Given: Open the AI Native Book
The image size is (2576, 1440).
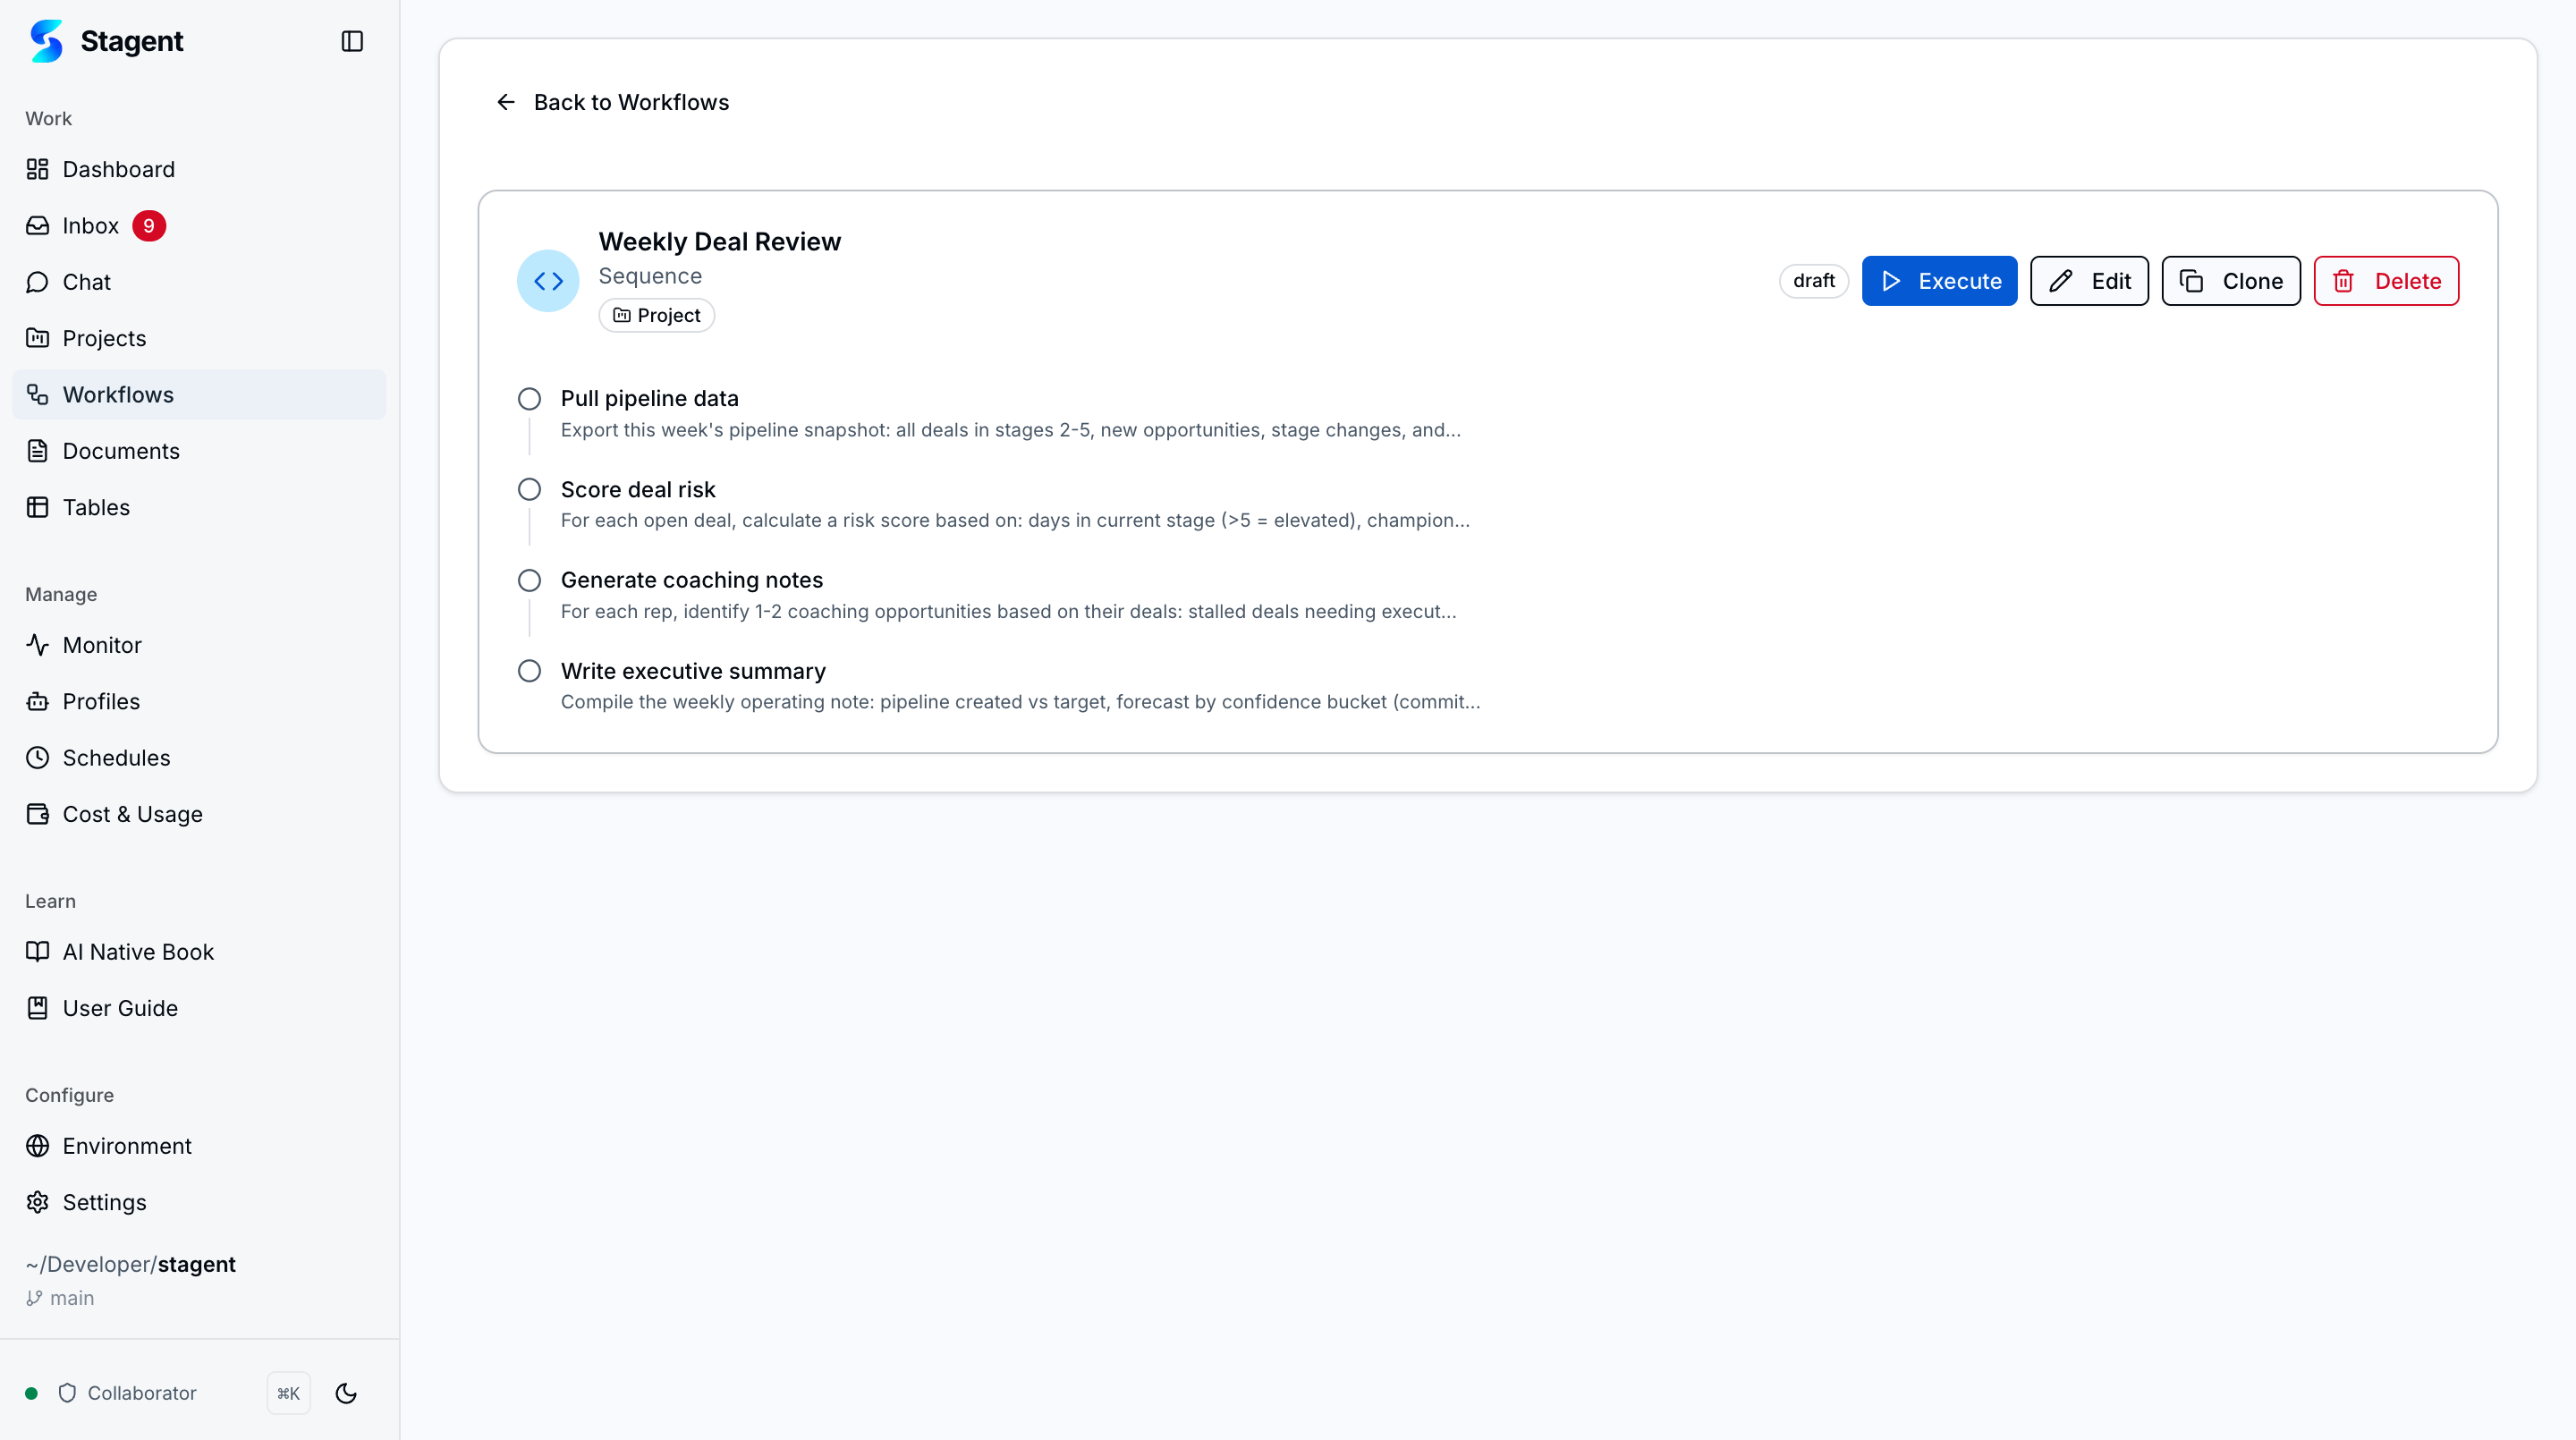Looking at the screenshot, I should (x=137, y=951).
